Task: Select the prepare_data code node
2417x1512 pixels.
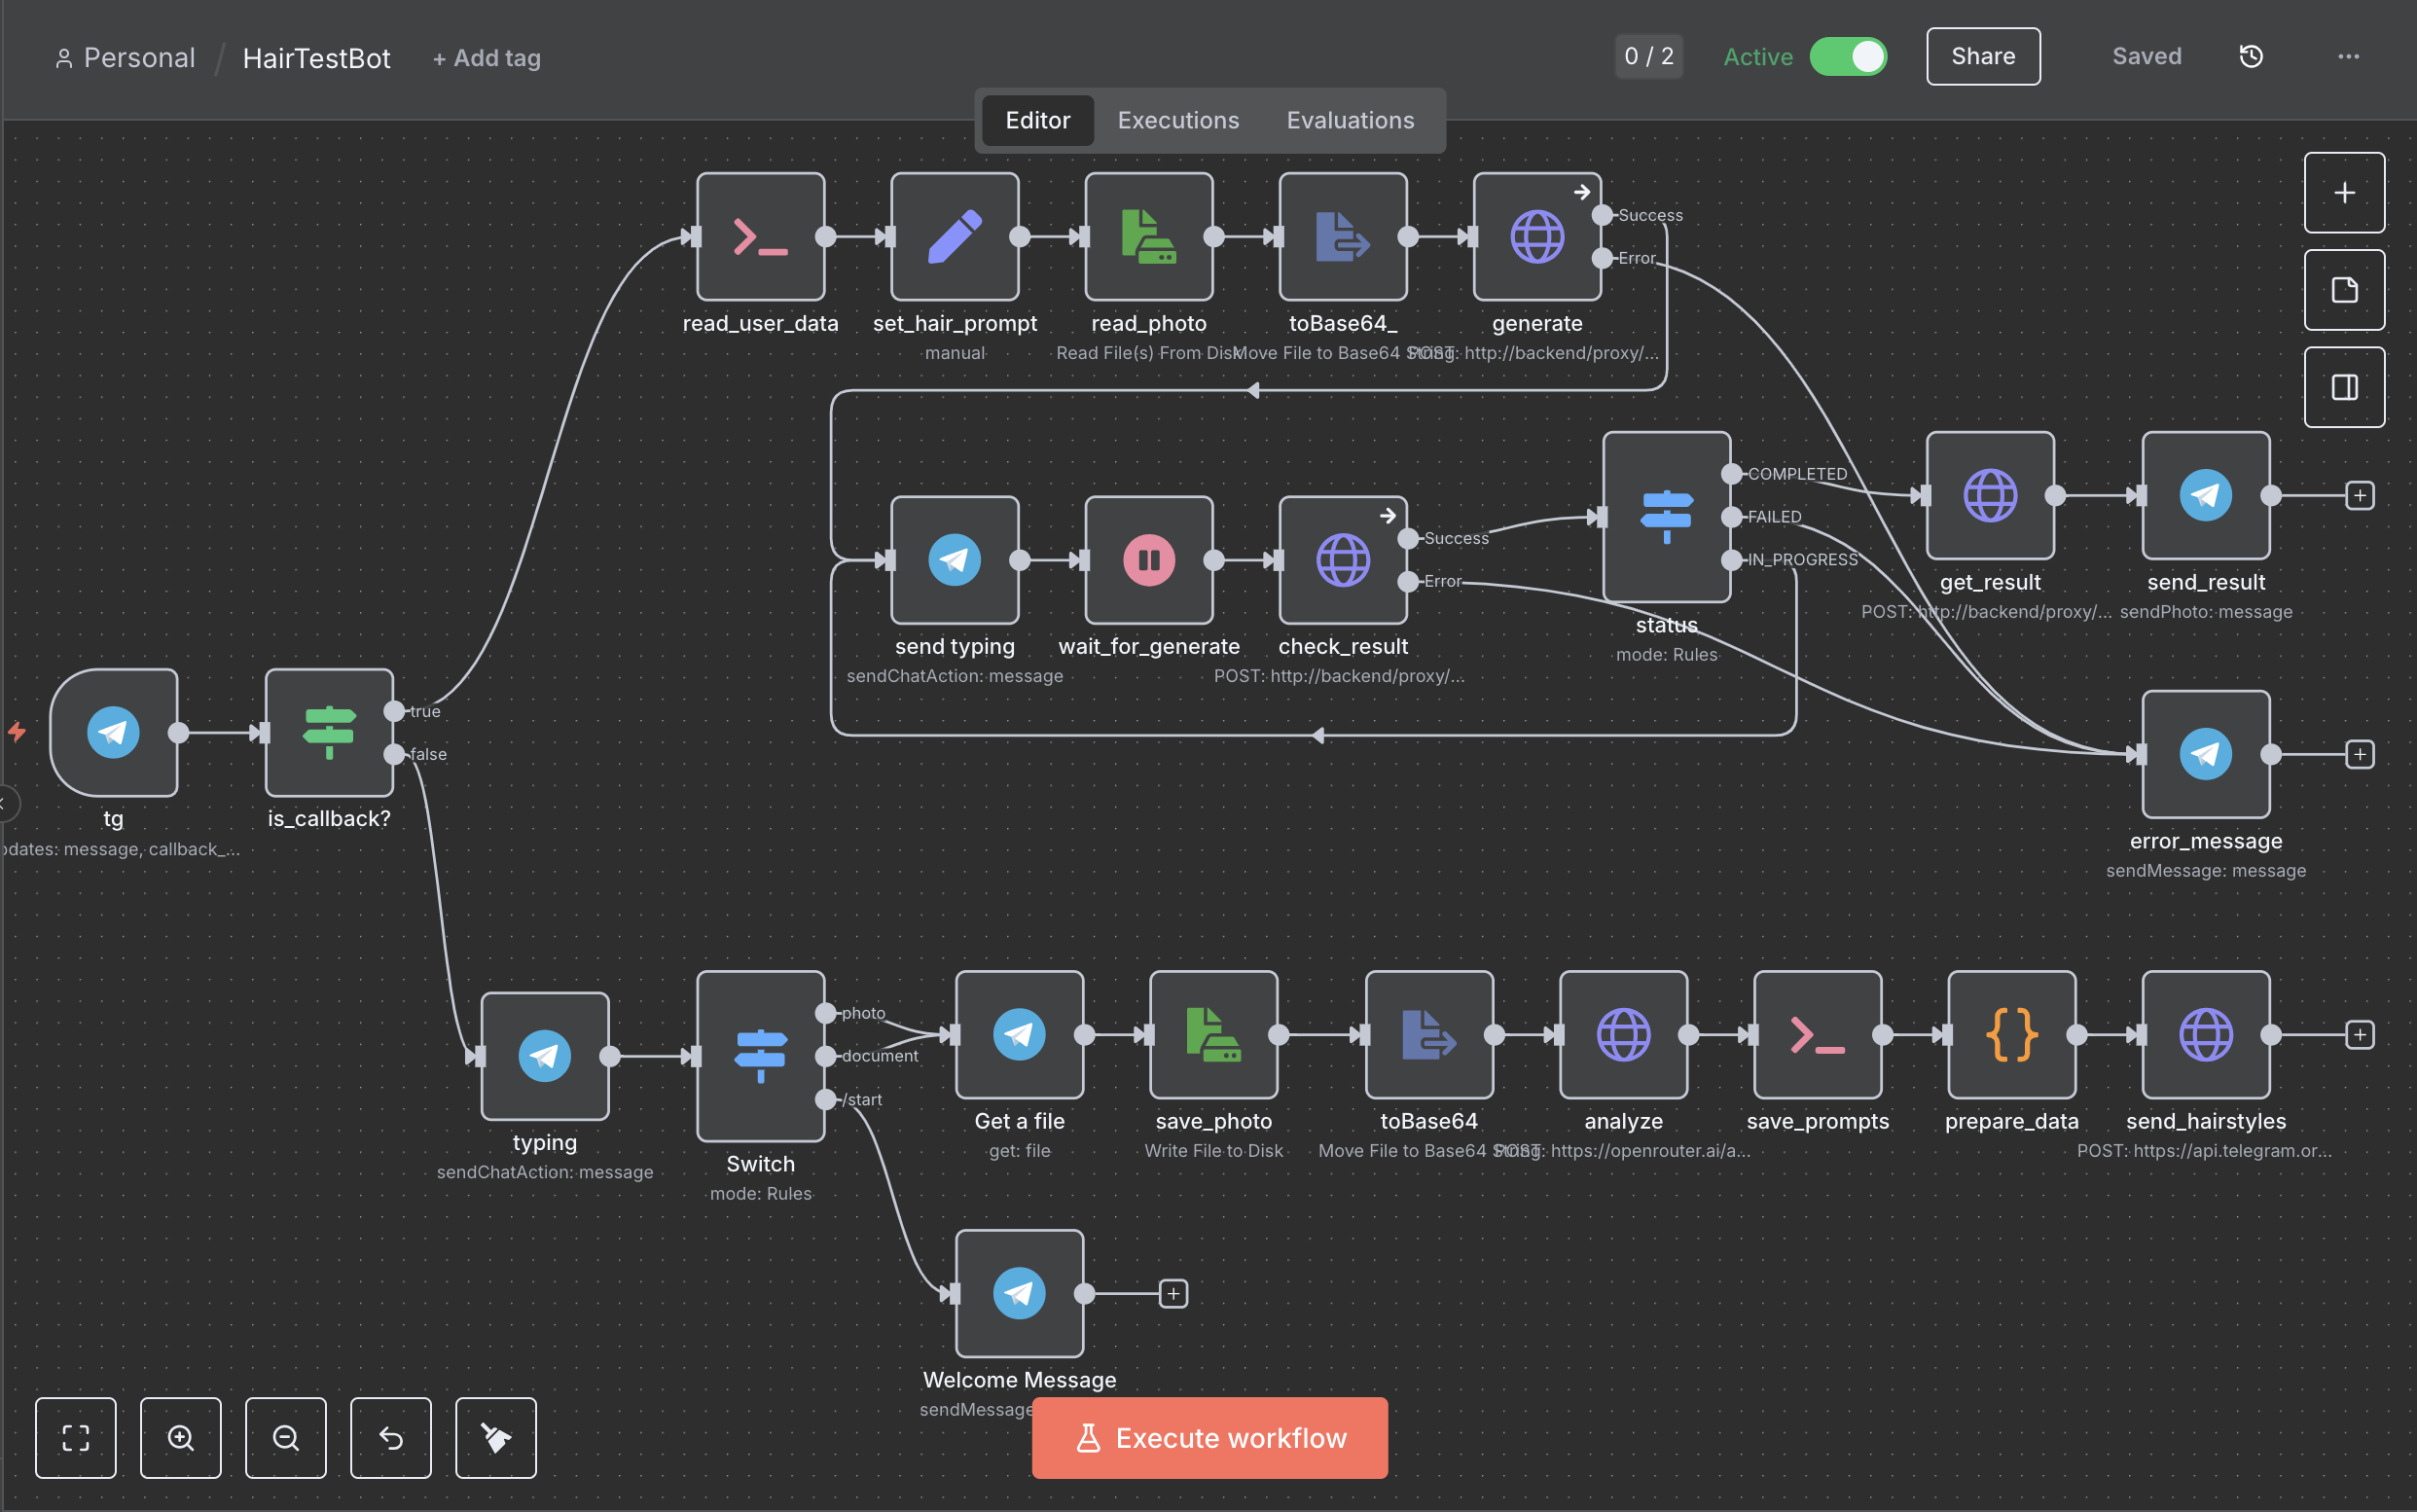Action: tap(2011, 1034)
